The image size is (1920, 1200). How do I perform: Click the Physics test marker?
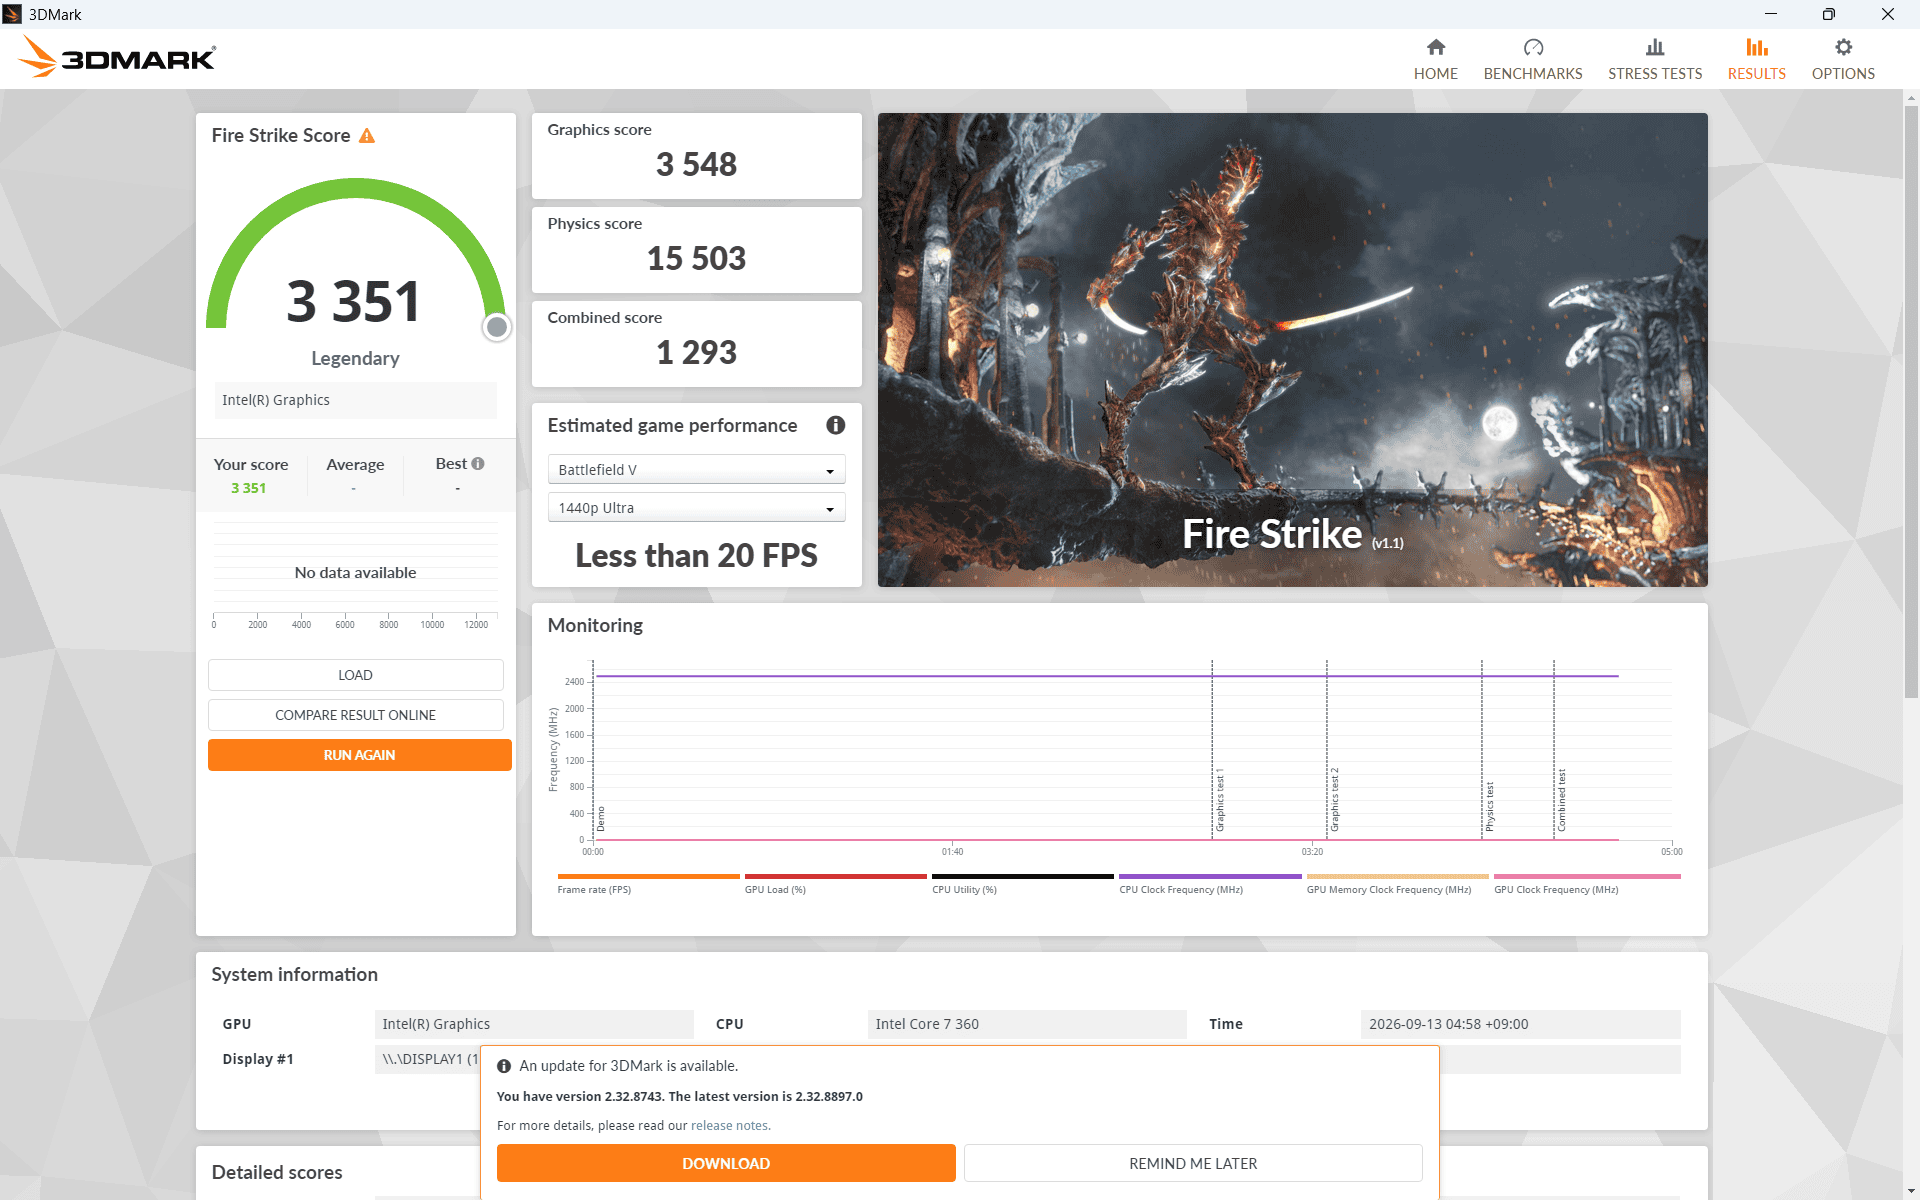tap(1489, 807)
